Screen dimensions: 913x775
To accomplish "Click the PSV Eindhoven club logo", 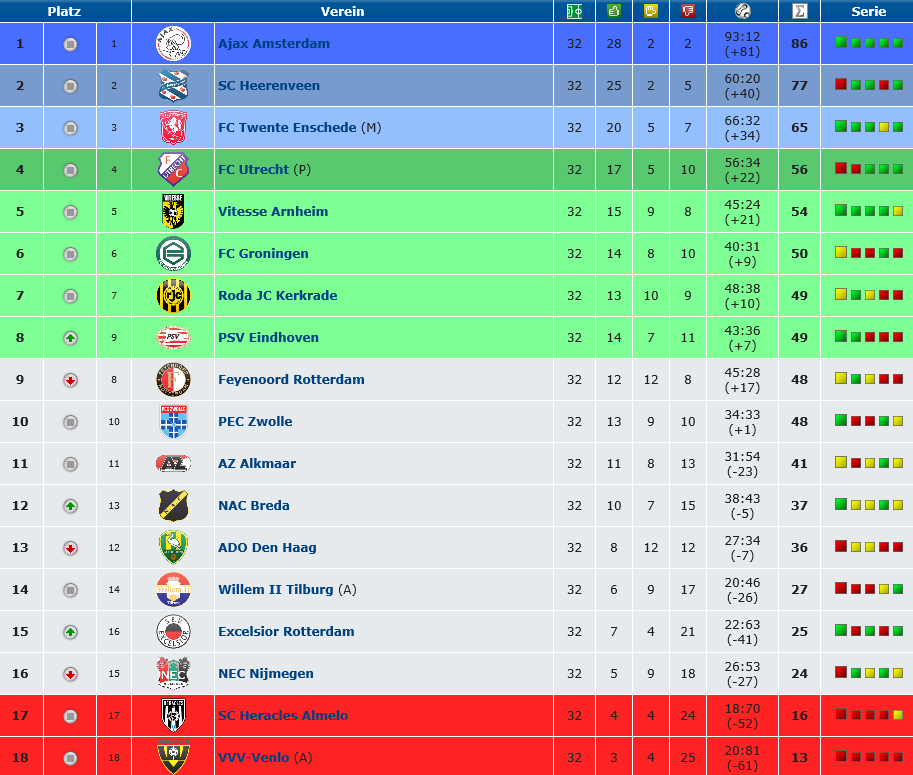I will [x=174, y=337].
